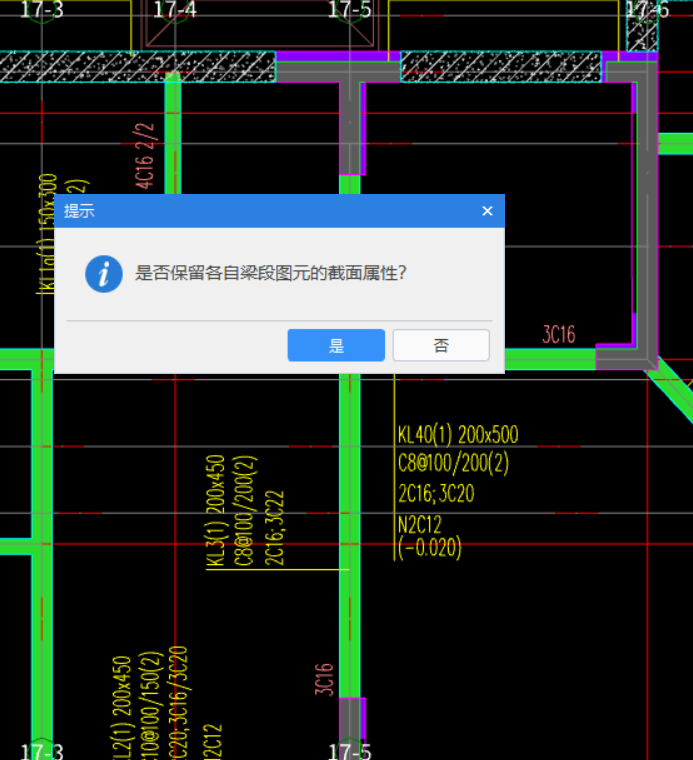Click the horizontal red 3C16 label
Viewport: 693px width, 760px height.
point(559,335)
